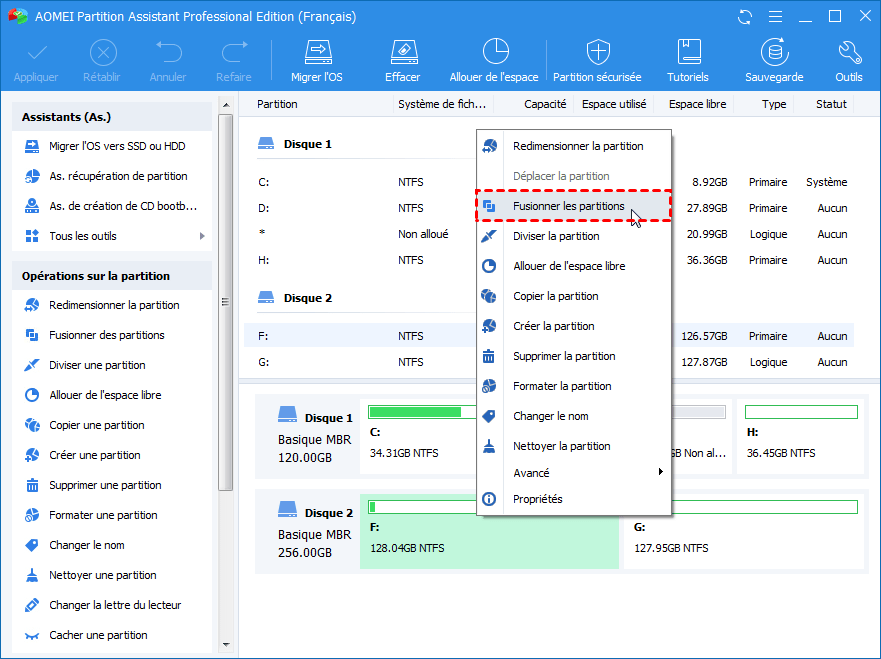
Task: Choose Allouer de l'espace libre in the context menu
Action: (574, 266)
